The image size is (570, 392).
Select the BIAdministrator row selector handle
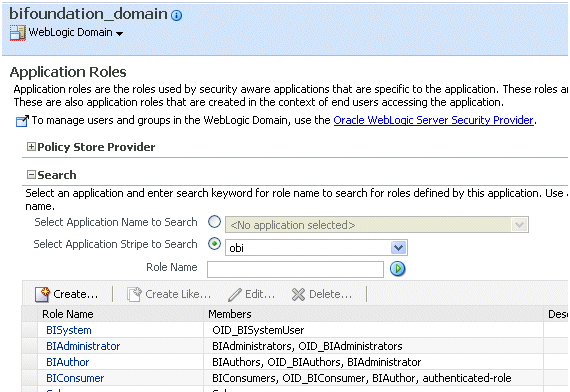(29, 346)
